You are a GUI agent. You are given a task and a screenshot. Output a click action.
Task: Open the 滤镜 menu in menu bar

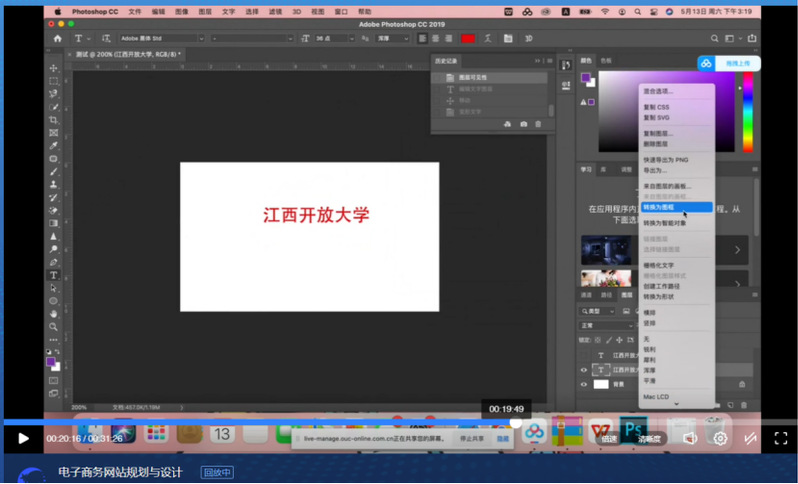[274, 12]
